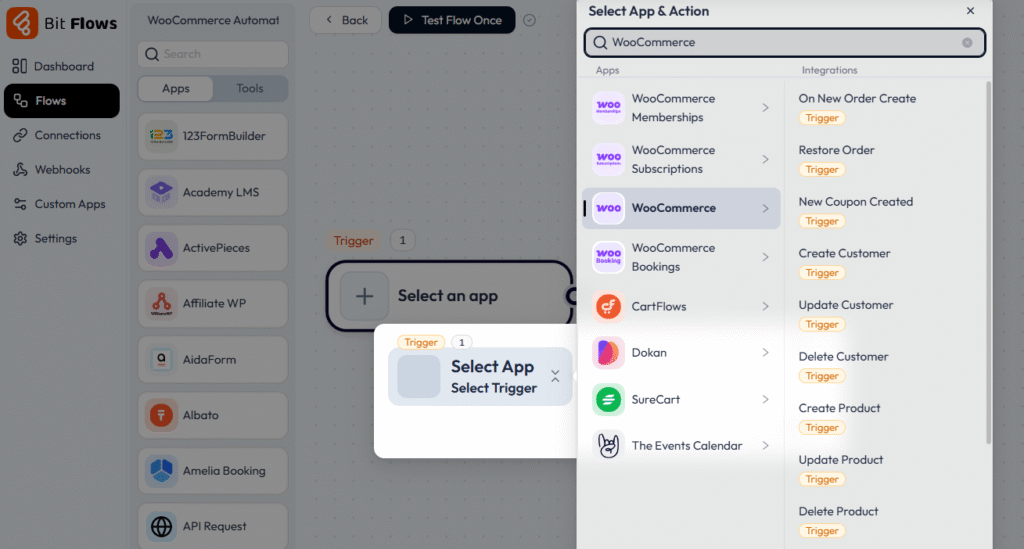Click the ActivePieces icon

point(161,248)
